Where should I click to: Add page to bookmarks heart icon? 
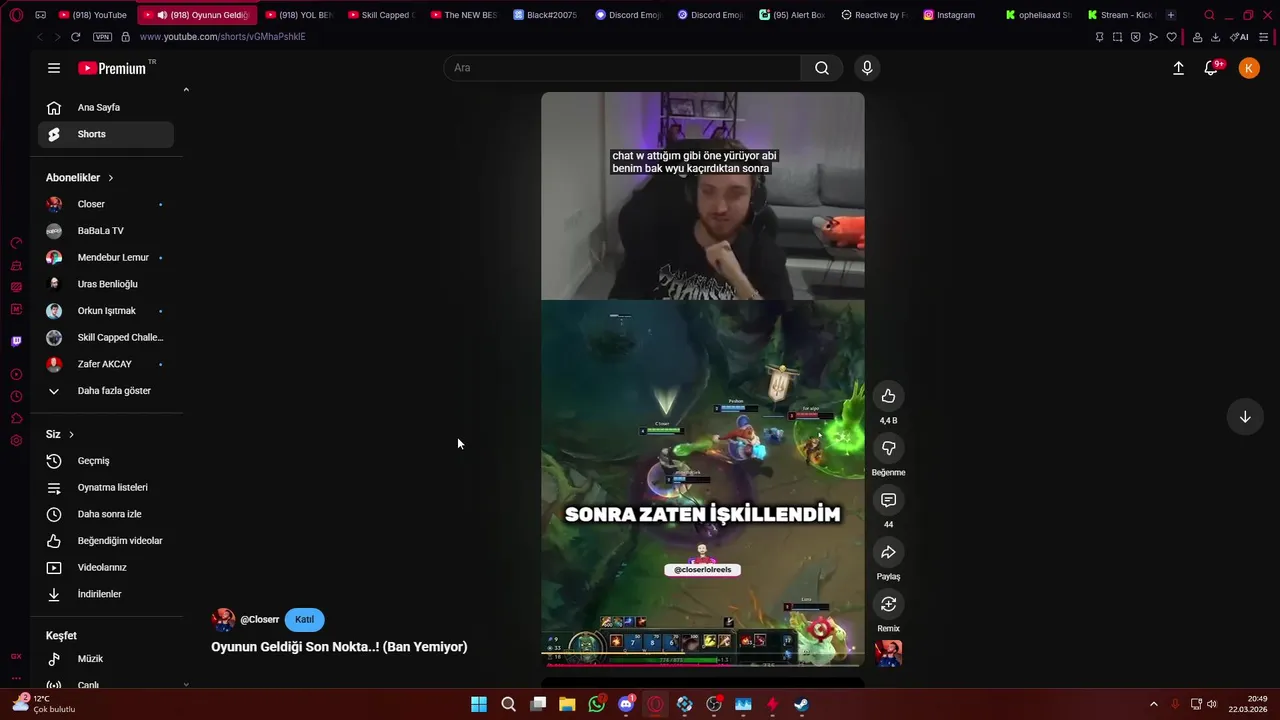[1172, 37]
